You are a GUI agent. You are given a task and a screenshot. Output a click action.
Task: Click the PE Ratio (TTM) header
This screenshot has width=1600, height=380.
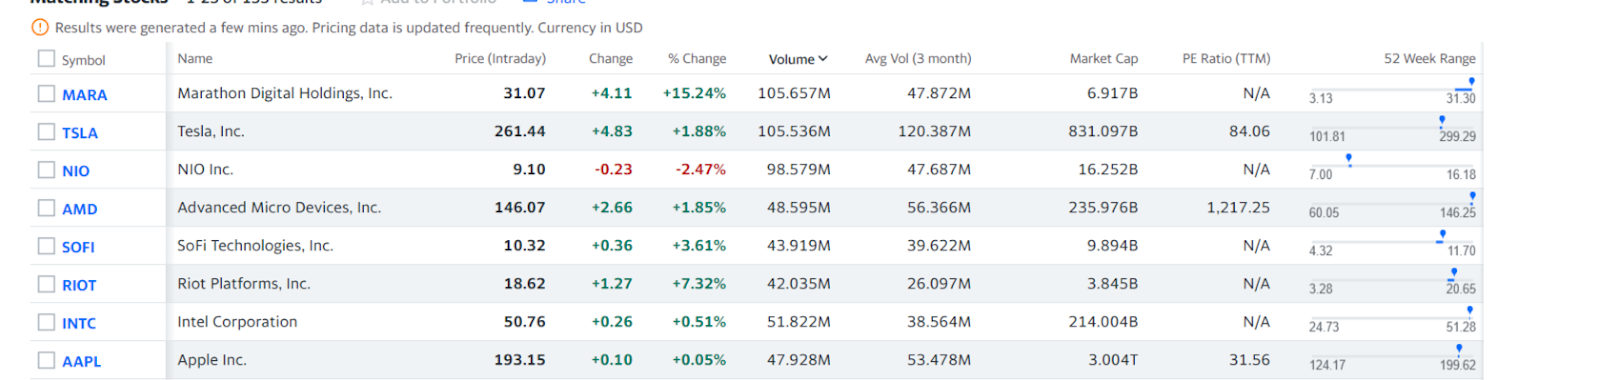click(x=1226, y=59)
